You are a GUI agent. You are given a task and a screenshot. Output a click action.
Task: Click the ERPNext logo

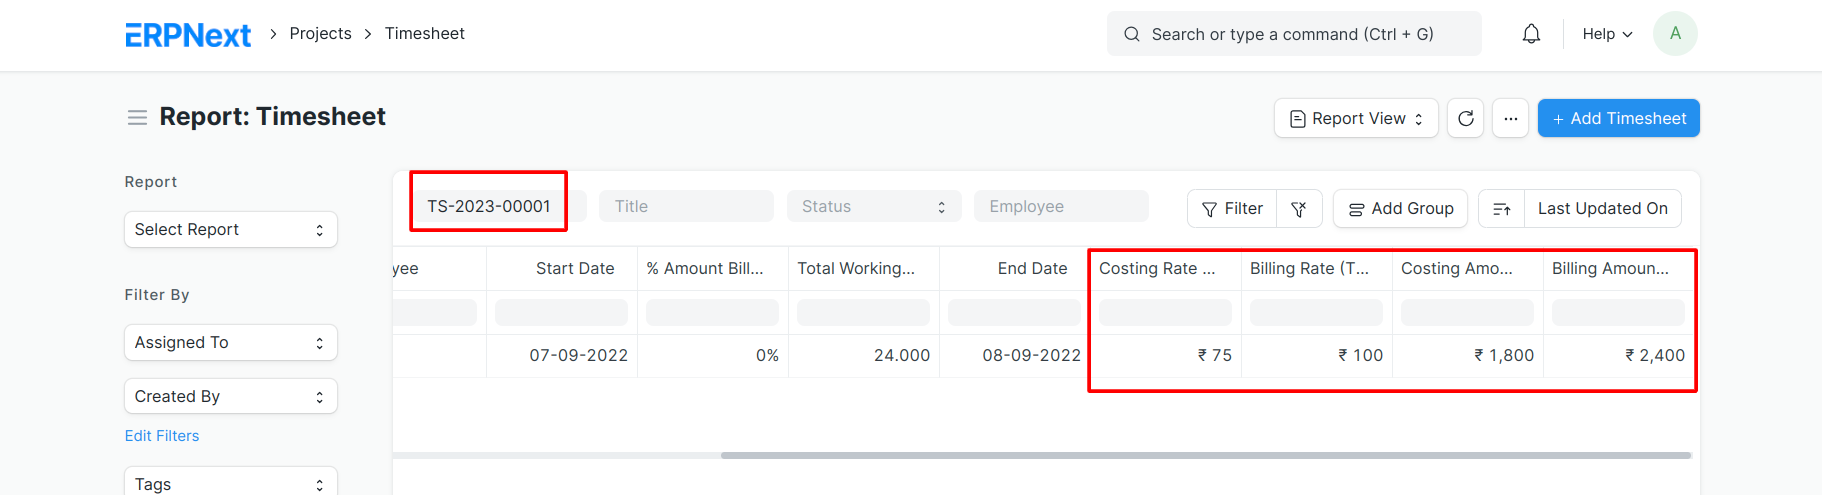tap(188, 35)
